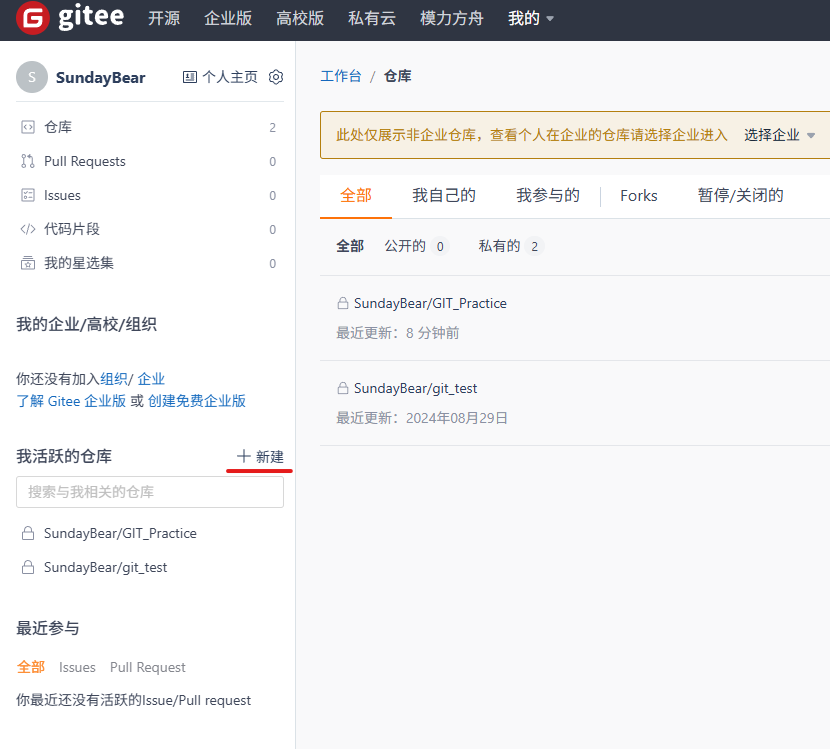This screenshot has width=830, height=749.
Task: Click lock icon beside sidebar SundayBear/git_test
Action: tap(28, 567)
